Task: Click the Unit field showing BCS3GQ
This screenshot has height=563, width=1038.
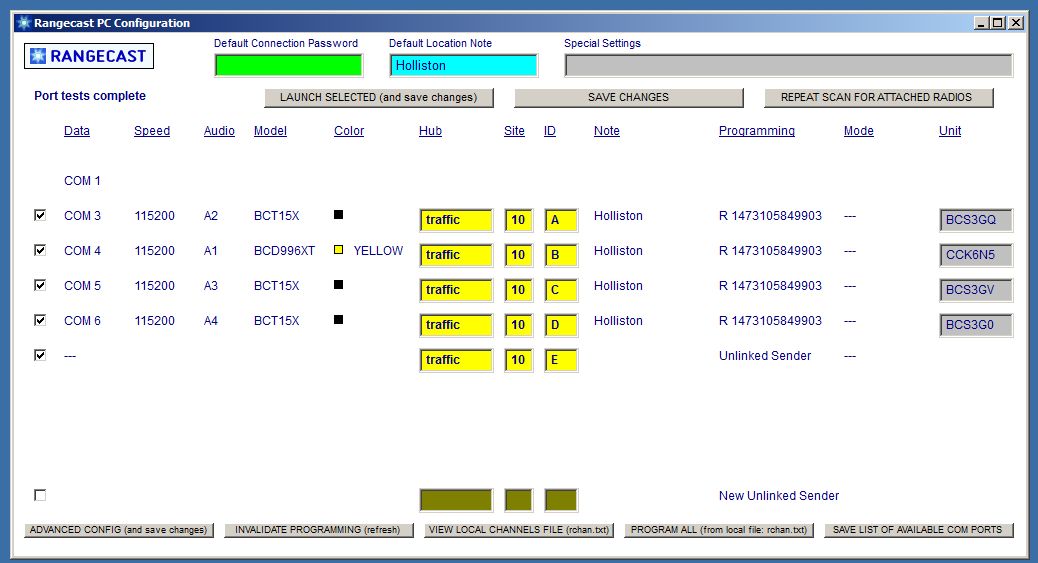Action: click(975, 220)
